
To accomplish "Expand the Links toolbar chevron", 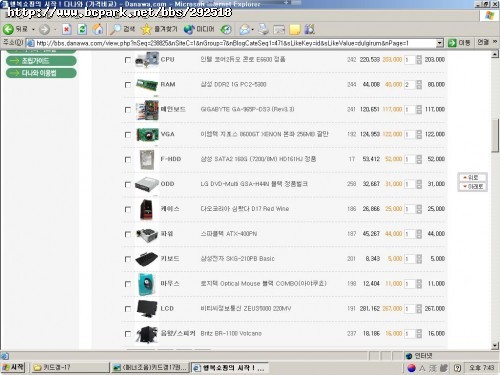I will pos(495,42).
